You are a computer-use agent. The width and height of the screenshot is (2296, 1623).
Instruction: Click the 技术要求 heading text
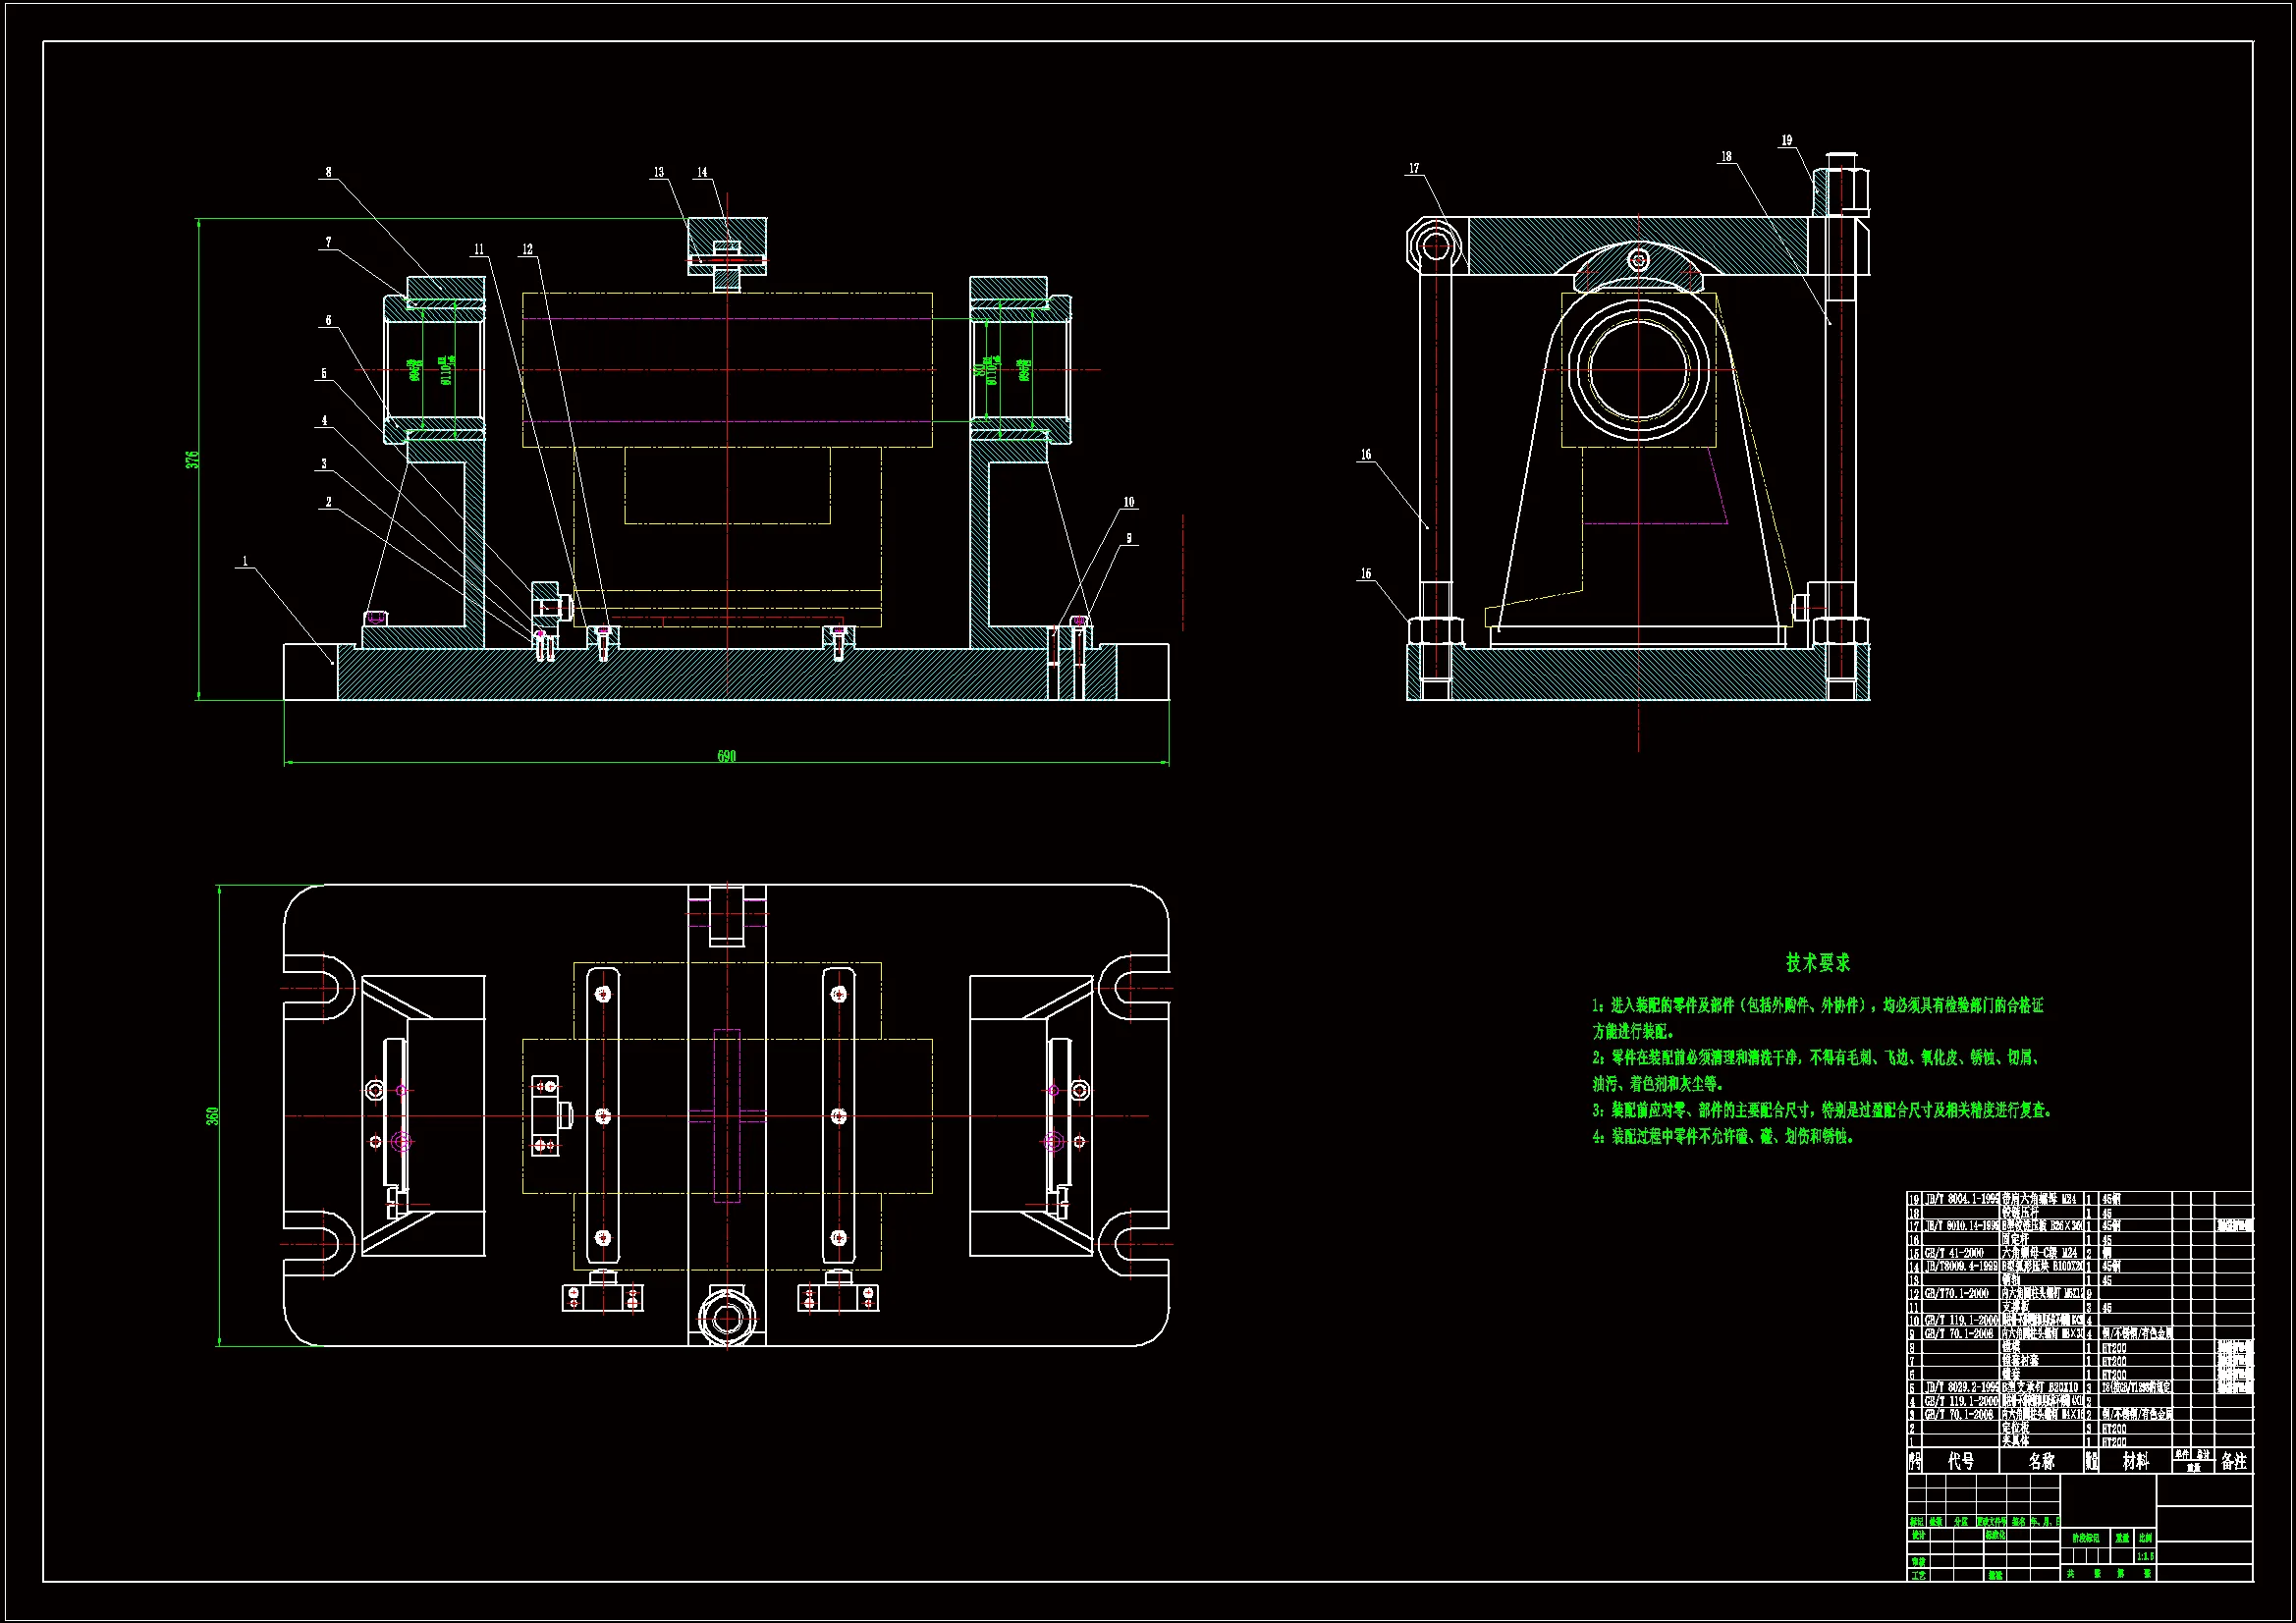click(x=1818, y=962)
